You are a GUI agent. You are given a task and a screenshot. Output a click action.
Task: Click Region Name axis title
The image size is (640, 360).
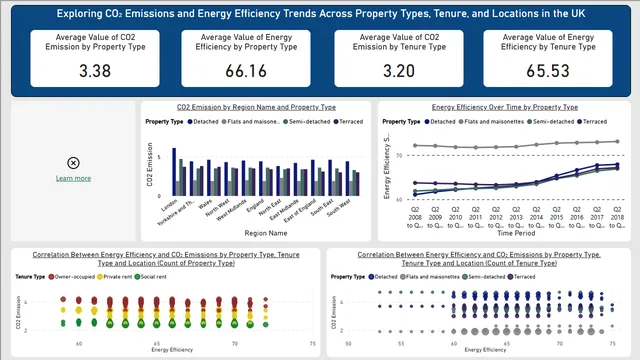pyautogui.click(x=266, y=233)
